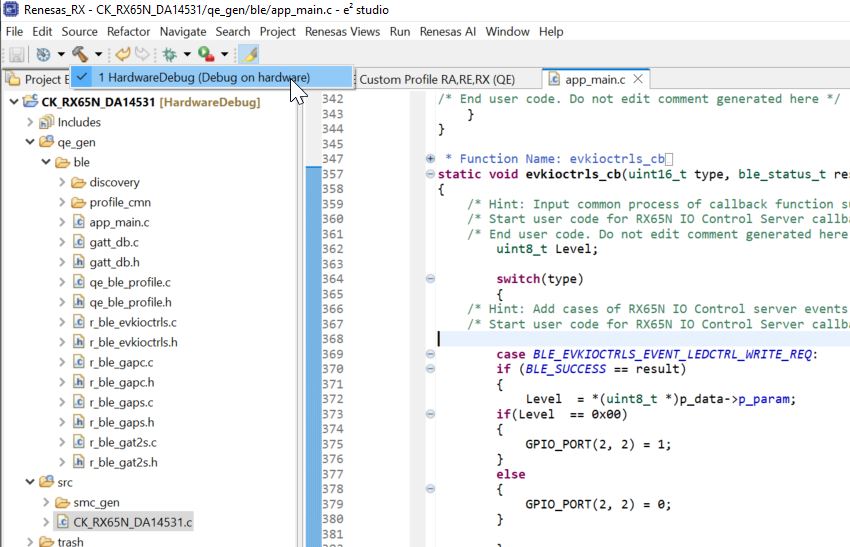Open dropdown arrow next to Run icon
The width and height of the screenshot is (850, 547).
(224, 54)
